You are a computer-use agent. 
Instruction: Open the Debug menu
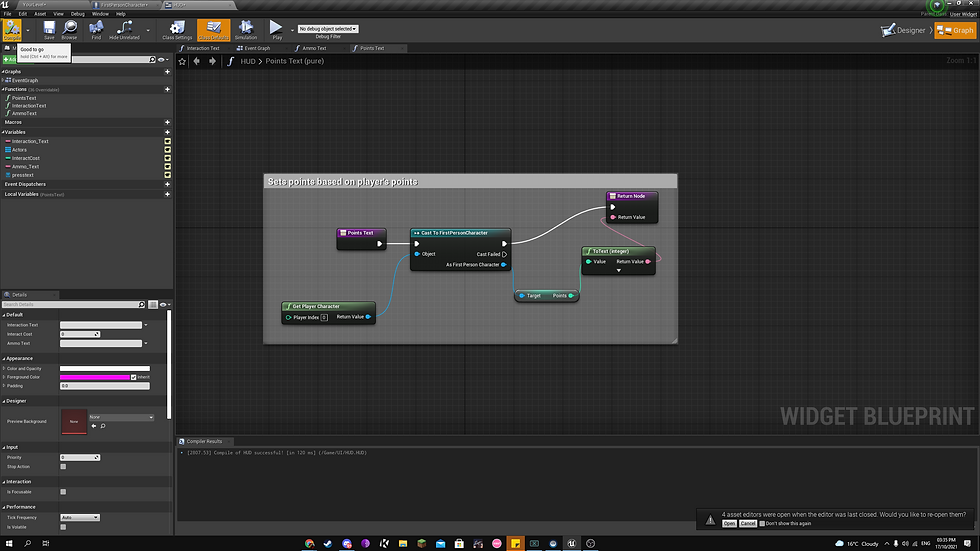click(78, 14)
